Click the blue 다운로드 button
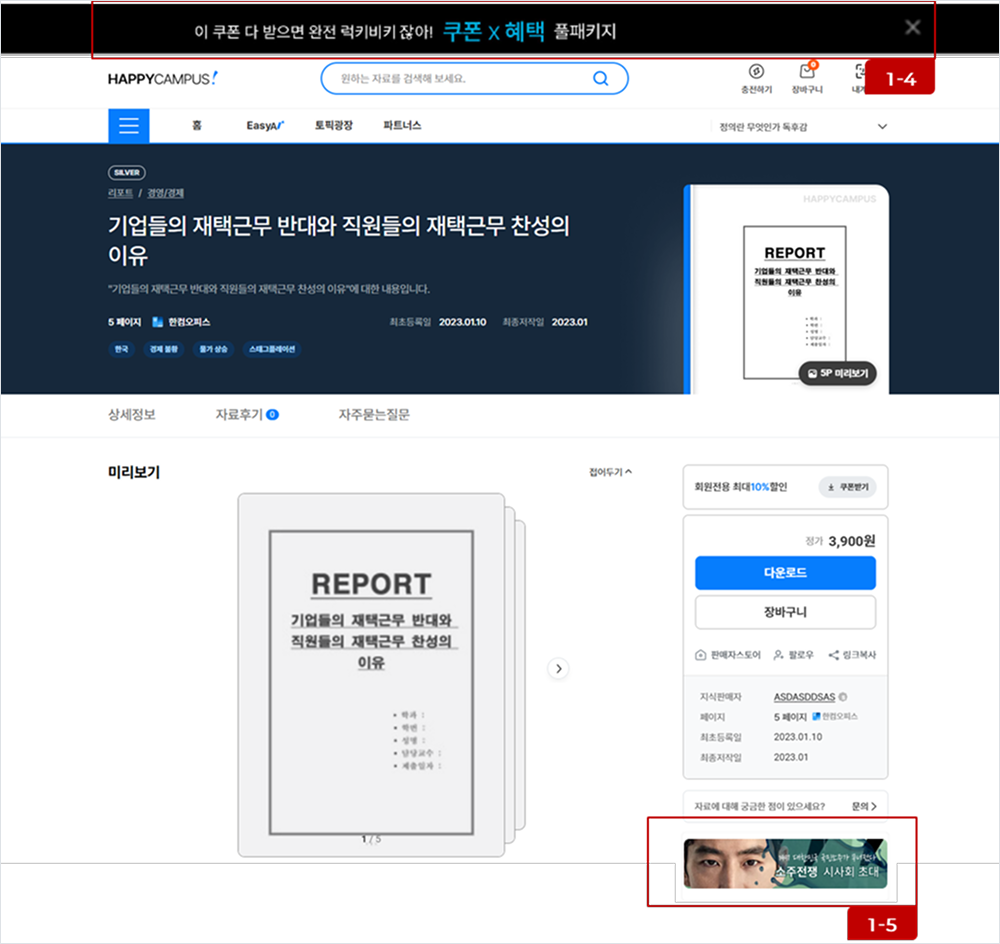Image resolution: width=1000 pixels, height=944 pixels. [x=785, y=573]
